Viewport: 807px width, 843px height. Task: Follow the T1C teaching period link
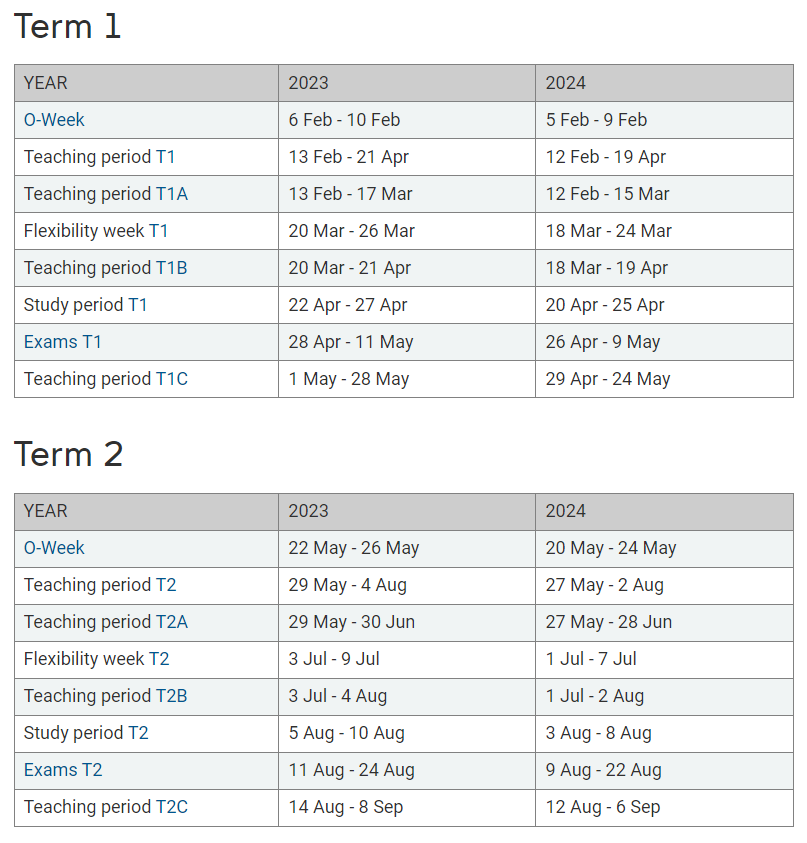172,379
